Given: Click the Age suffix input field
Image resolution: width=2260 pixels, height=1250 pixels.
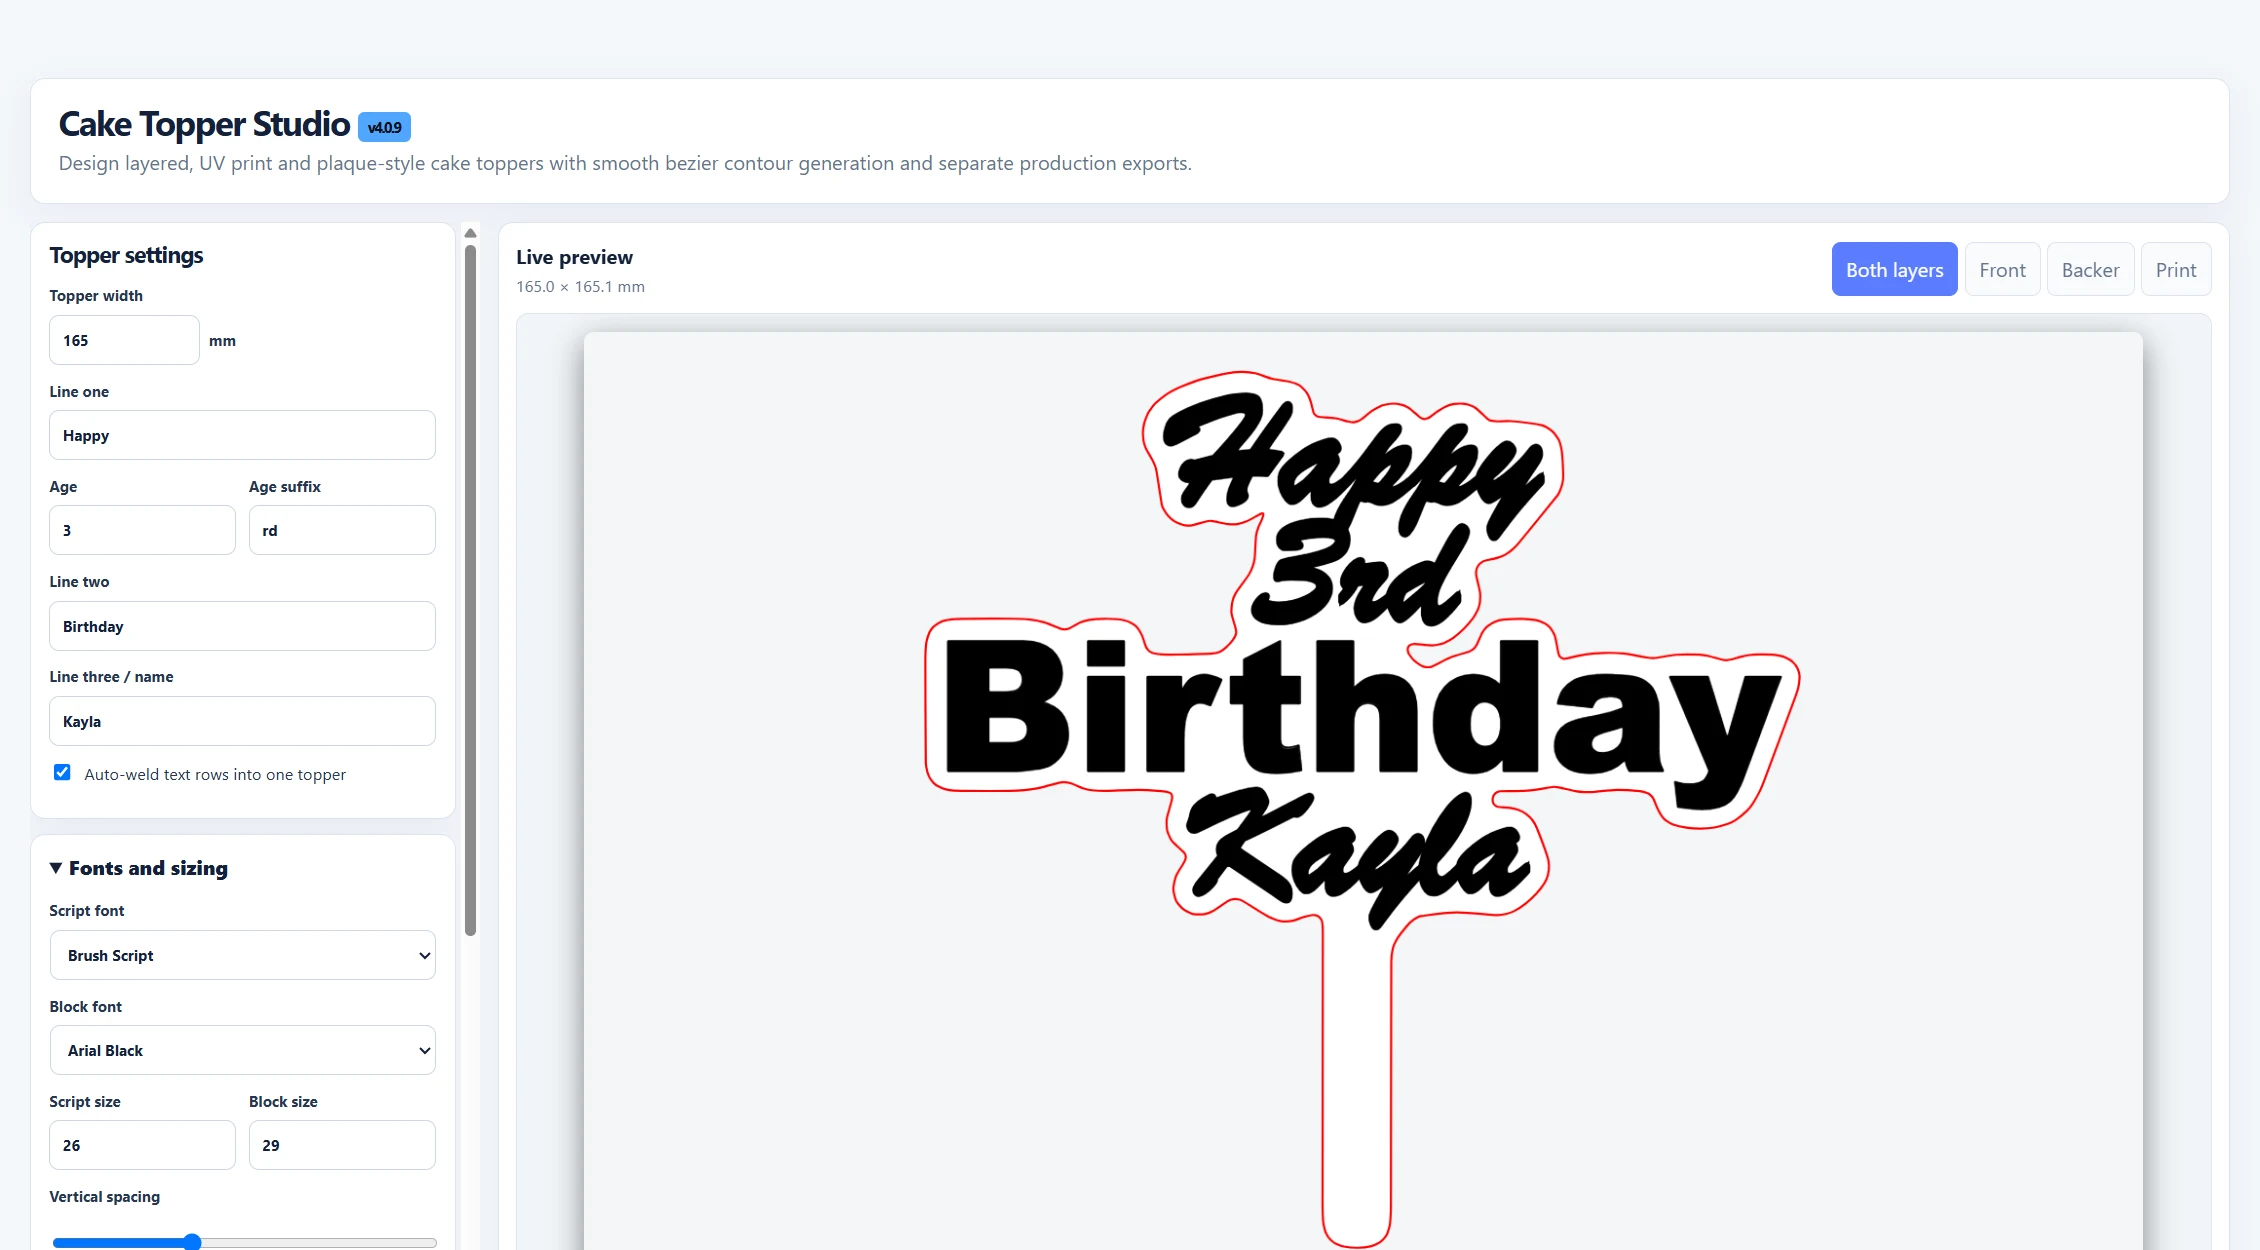Looking at the screenshot, I should click(342, 530).
